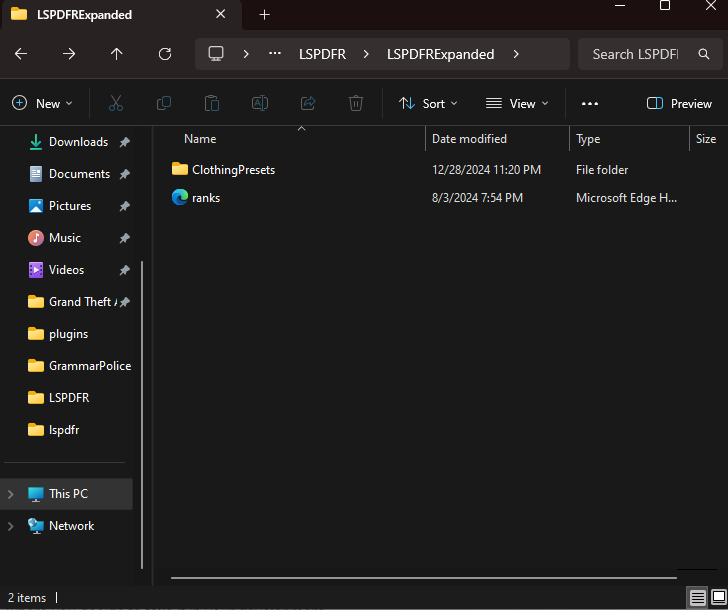Refresh the current folder
This screenshot has width=728, height=610.
(x=165, y=54)
